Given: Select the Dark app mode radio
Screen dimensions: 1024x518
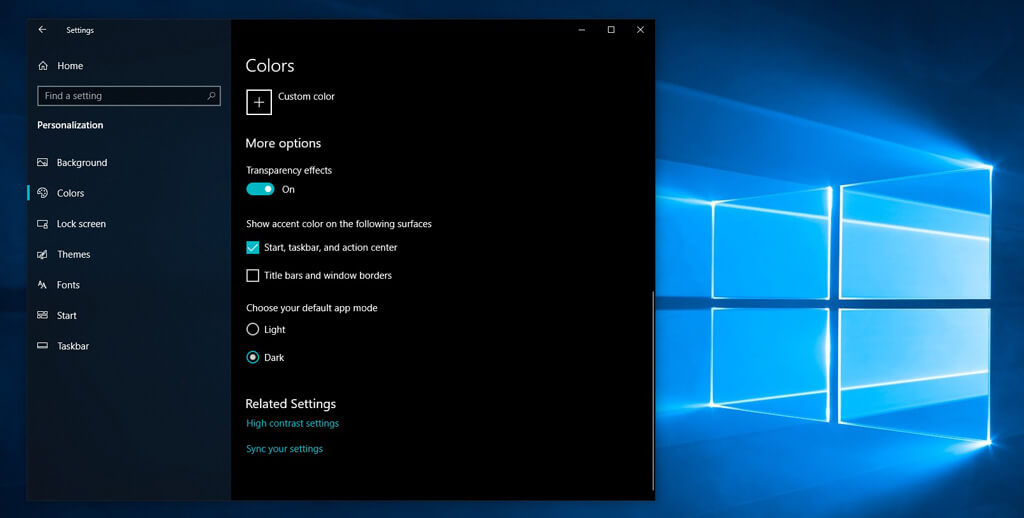Looking at the screenshot, I should pos(253,357).
